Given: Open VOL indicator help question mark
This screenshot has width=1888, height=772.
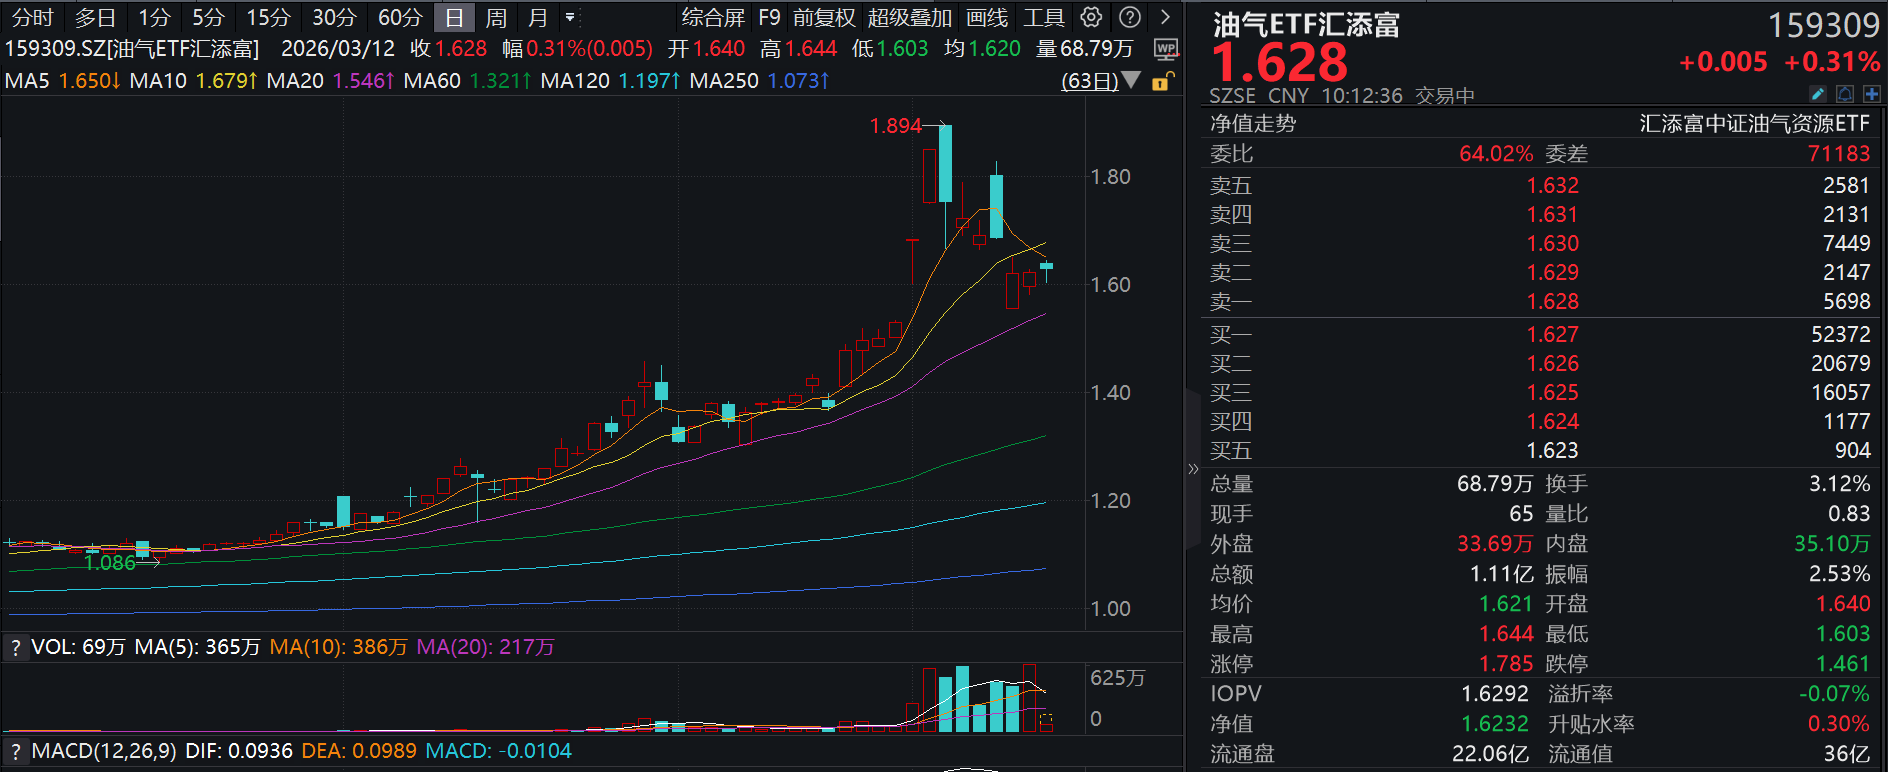Looking at the screenshot, I should (x=15, y=648).
